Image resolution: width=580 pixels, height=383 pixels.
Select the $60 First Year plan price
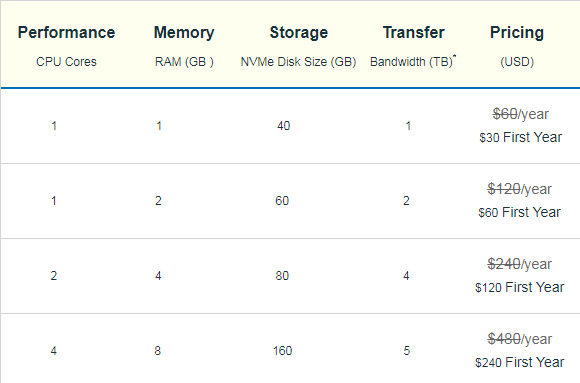click(519, 212)
